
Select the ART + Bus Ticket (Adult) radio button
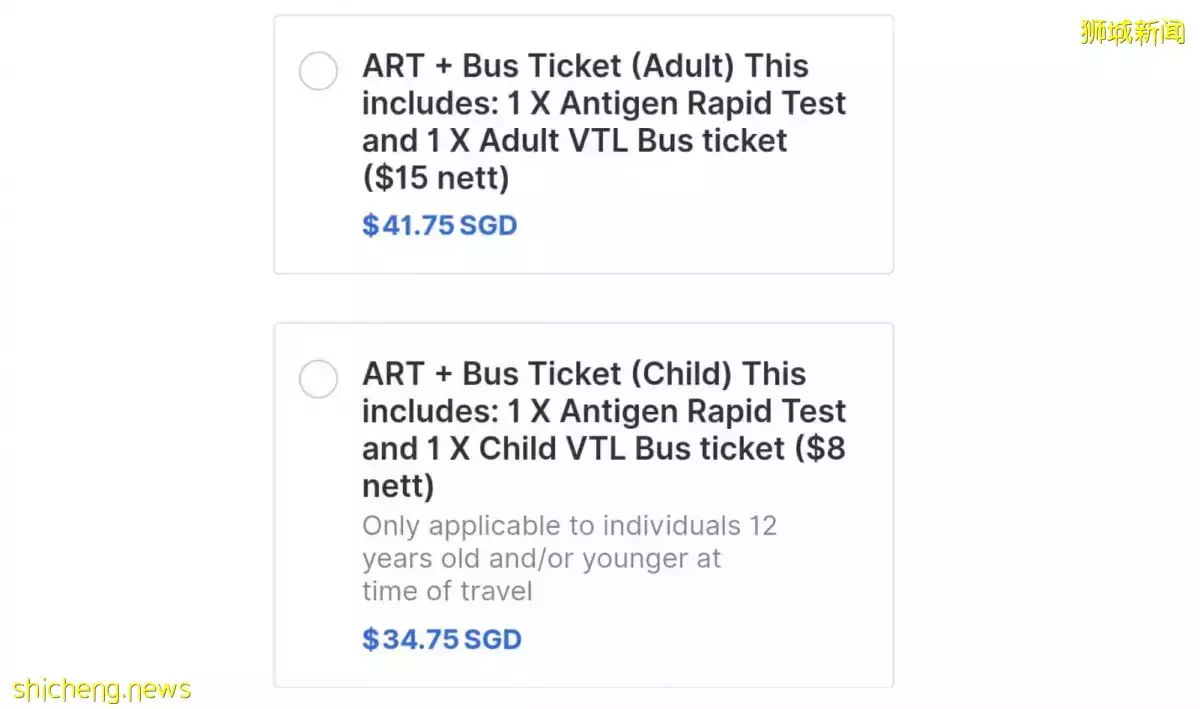(319, 71)
